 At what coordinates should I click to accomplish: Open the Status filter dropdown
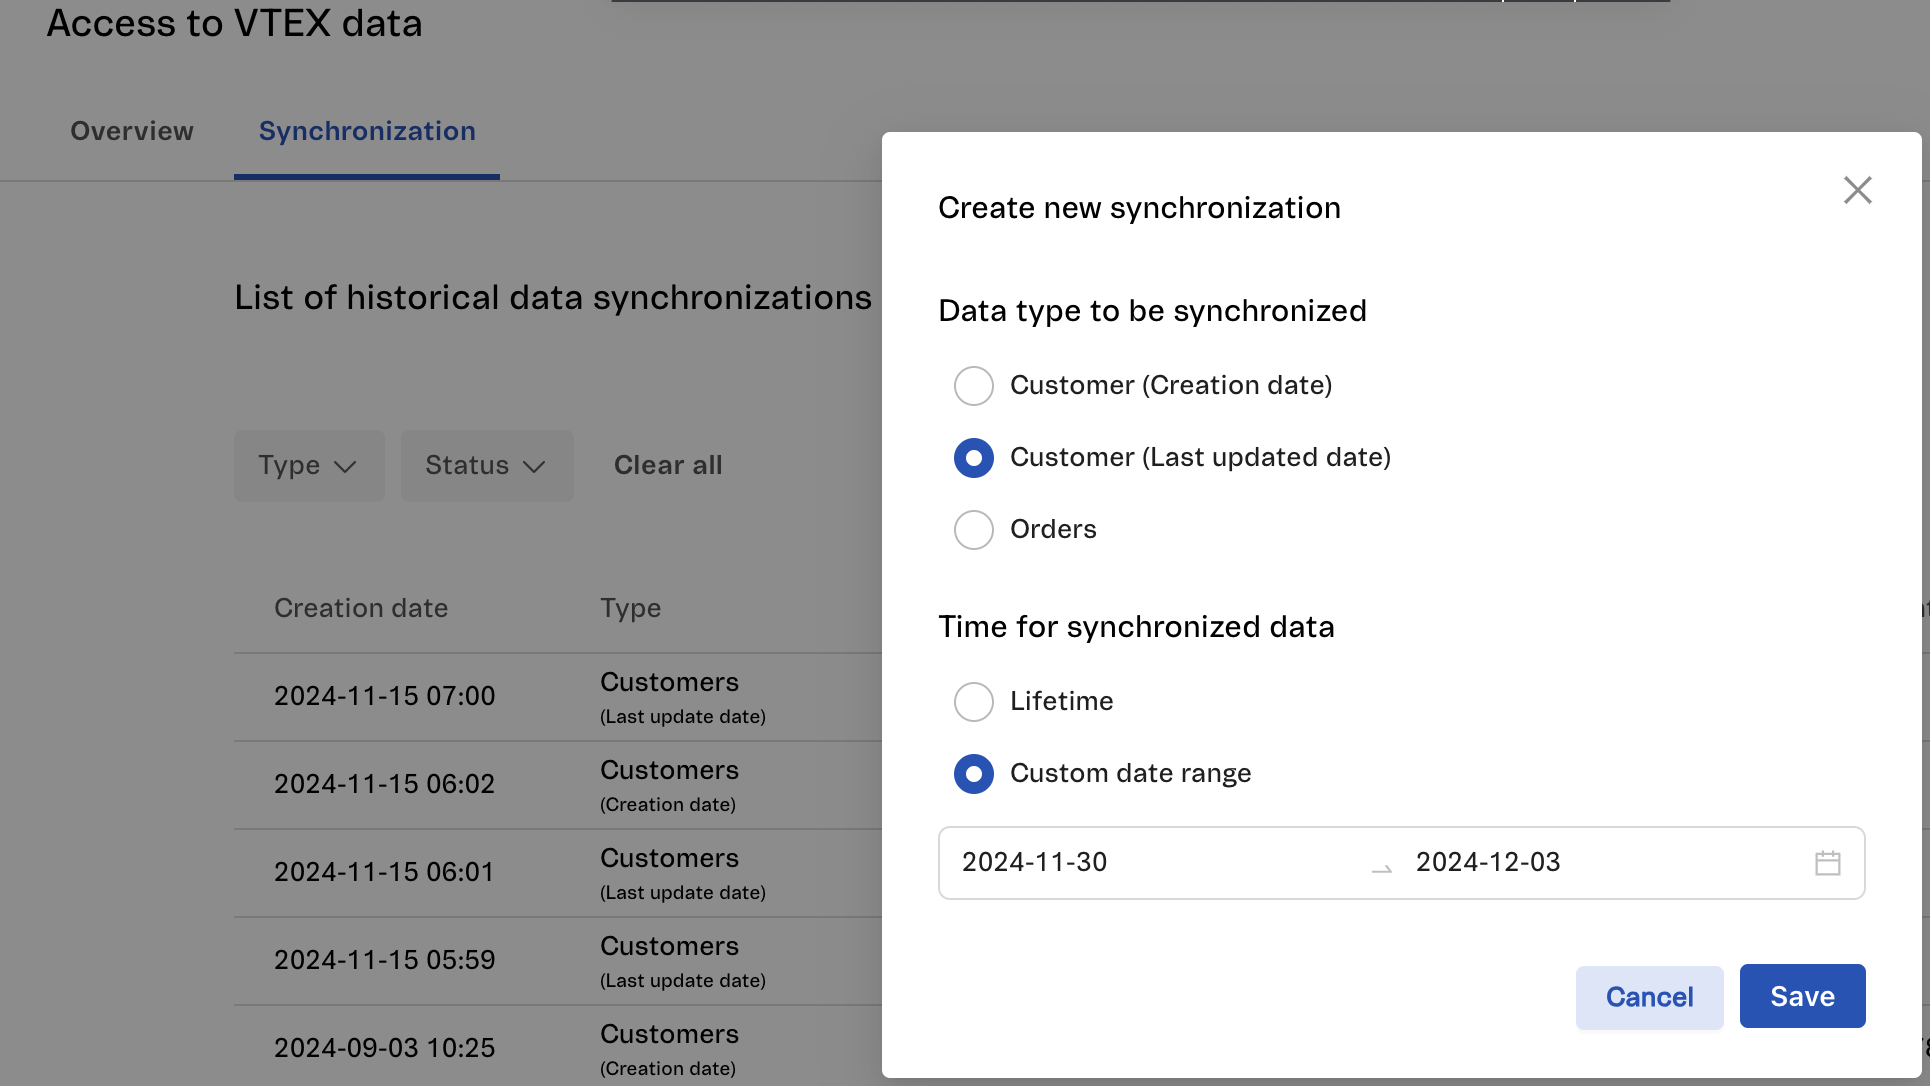[487, 466]
